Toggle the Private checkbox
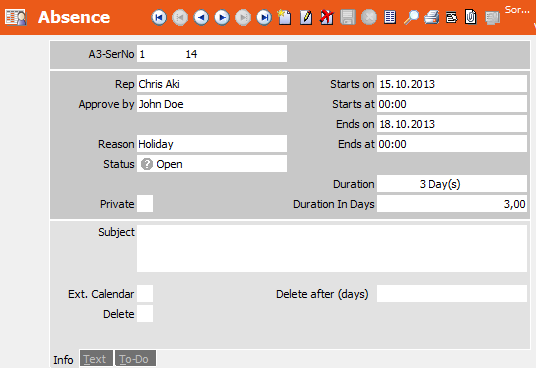 (145, 204)
